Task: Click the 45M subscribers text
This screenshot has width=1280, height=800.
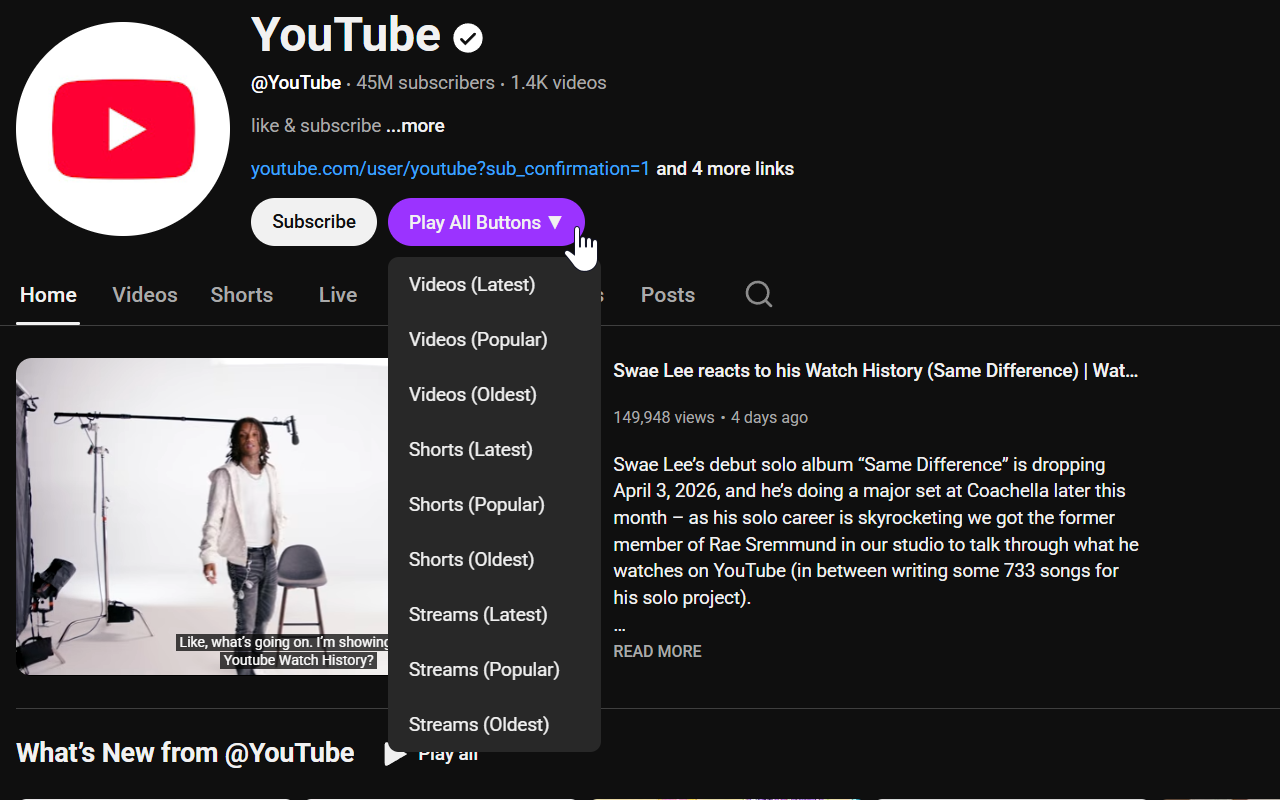Action: (x=425, y=83)
